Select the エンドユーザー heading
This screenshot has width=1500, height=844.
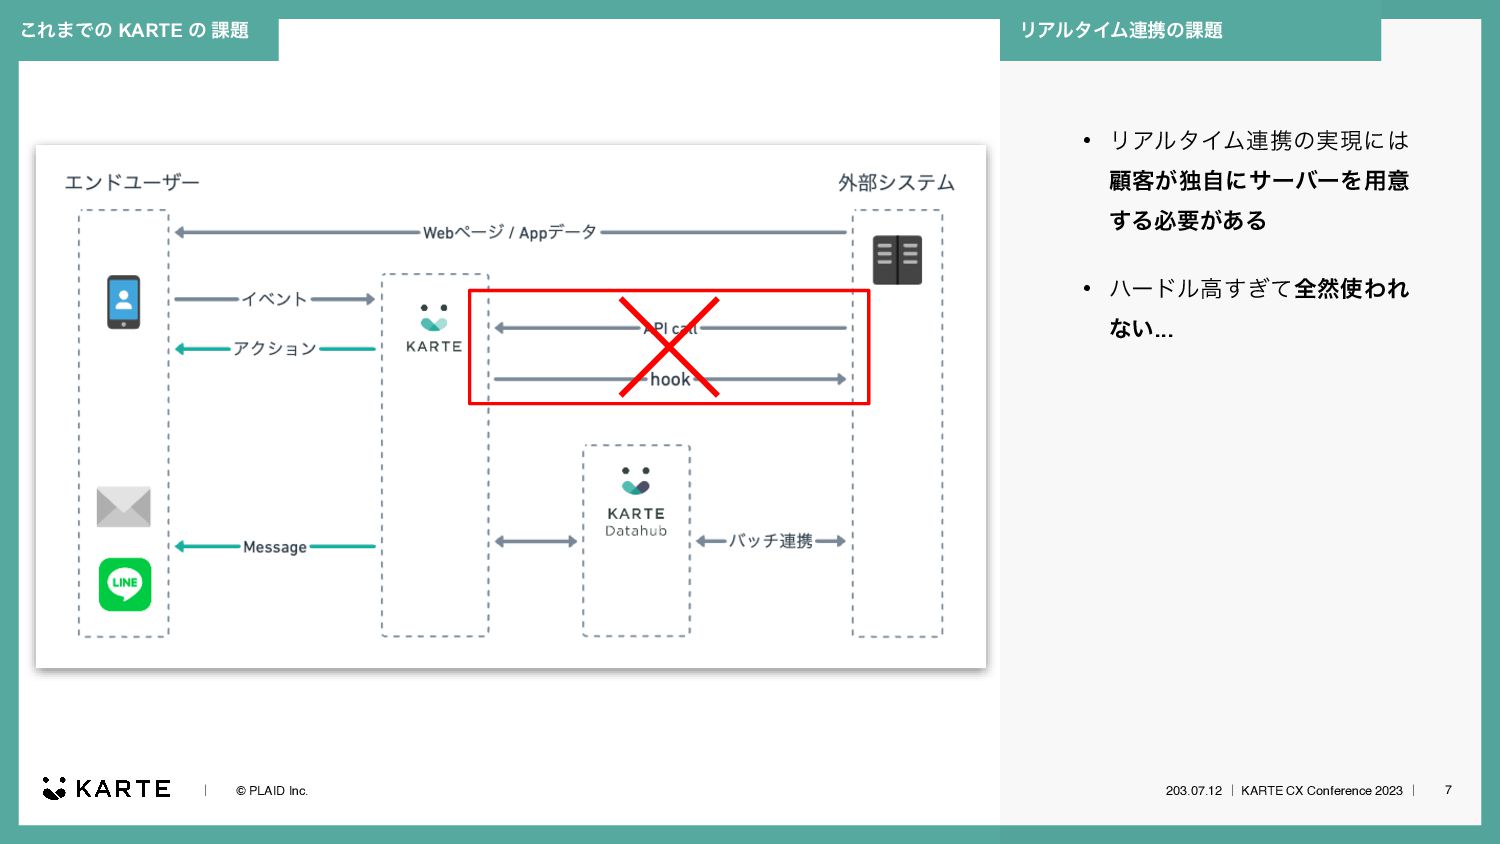[132, 182]
